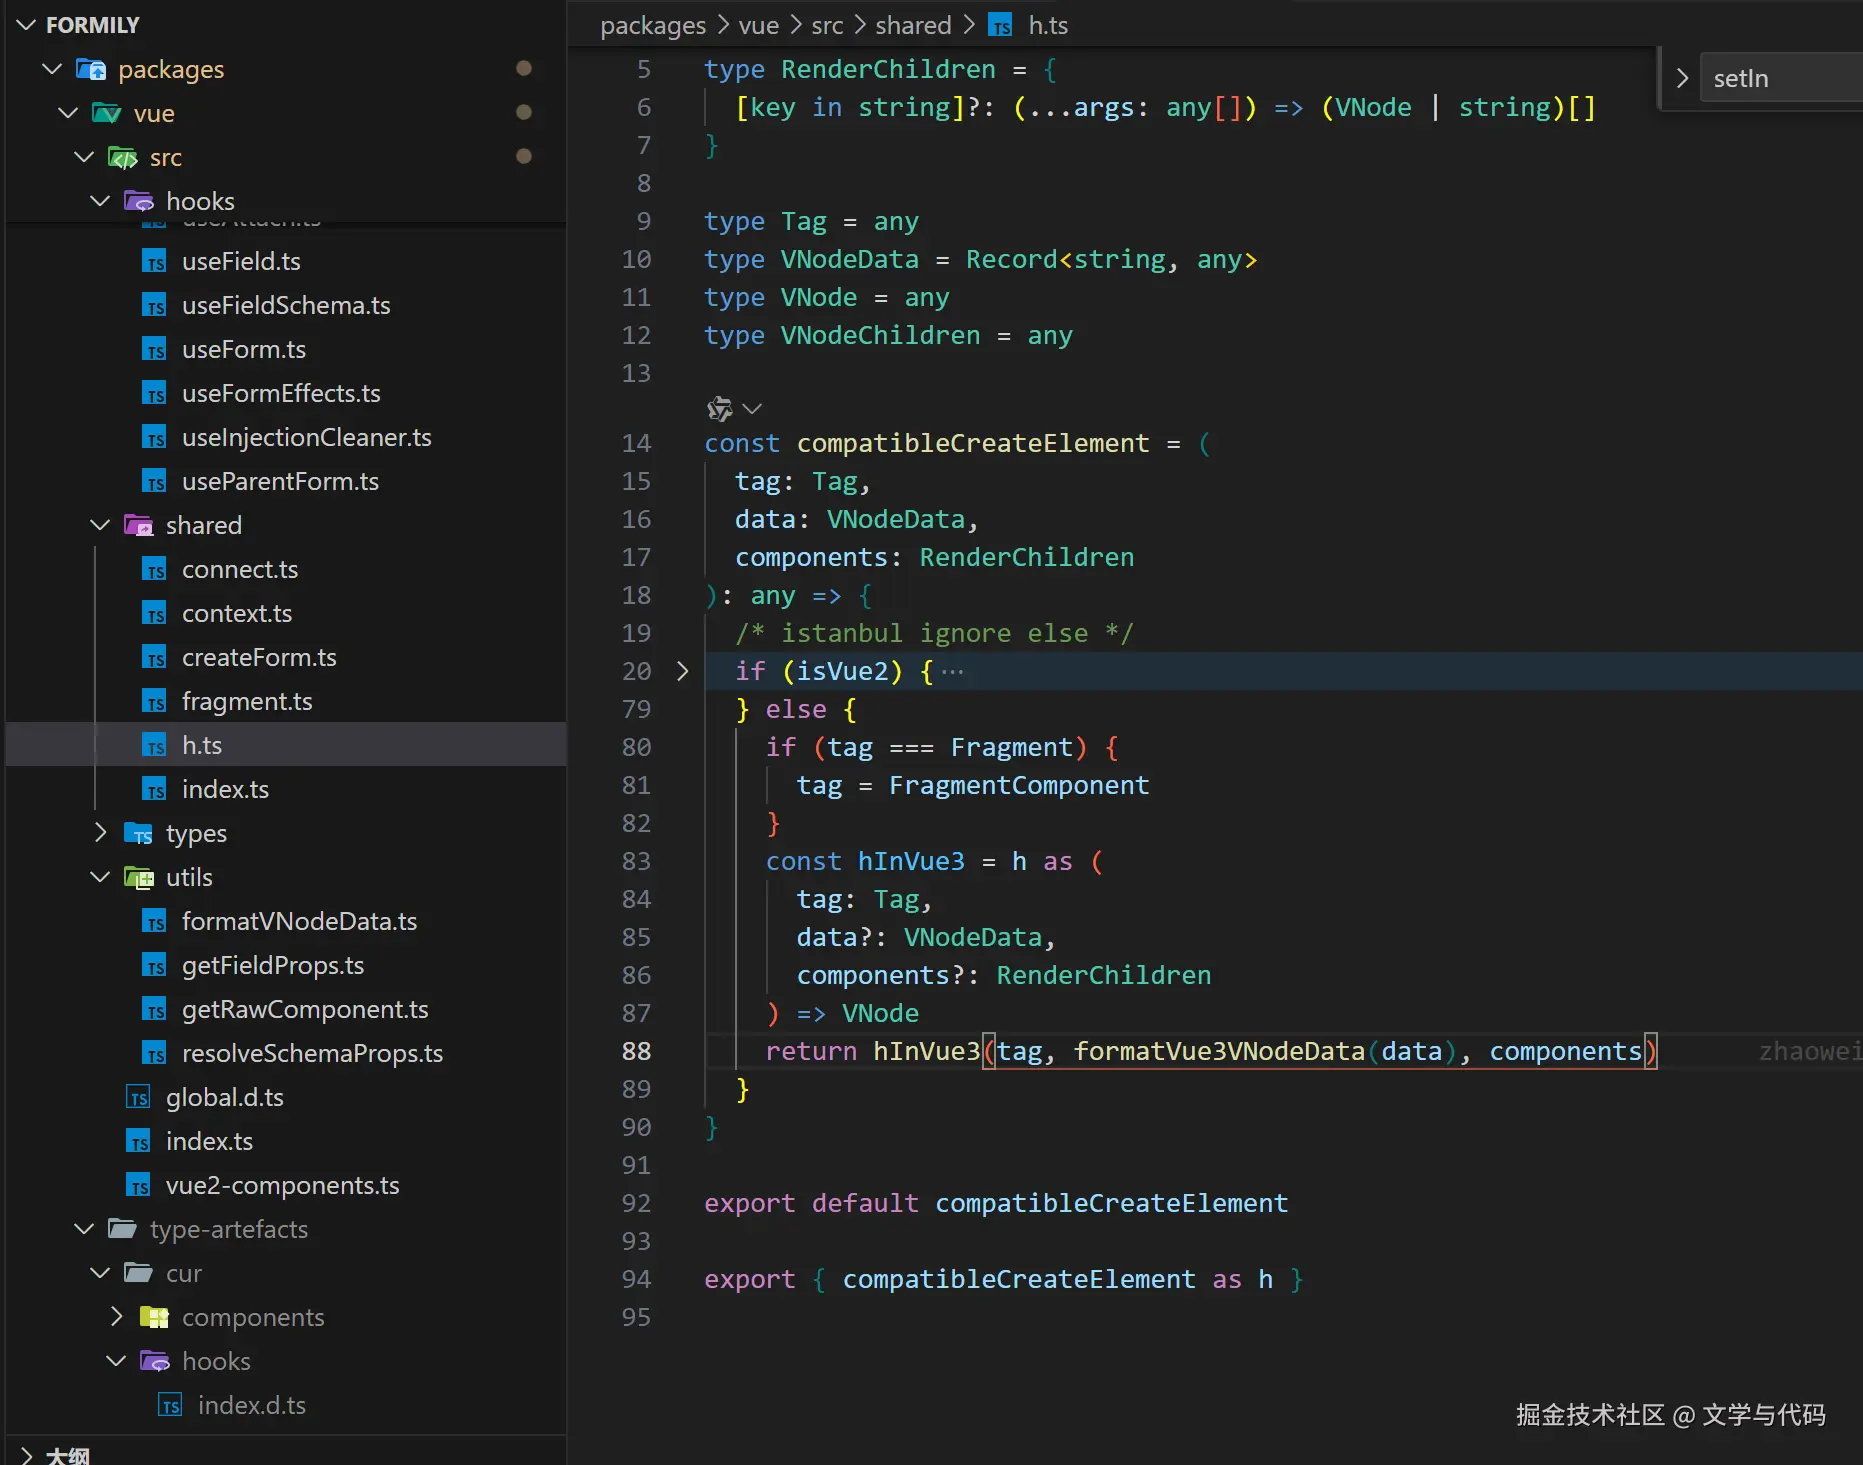
Task: Click 'RenderChildren' type name on line 5
Action: point(888,69)
